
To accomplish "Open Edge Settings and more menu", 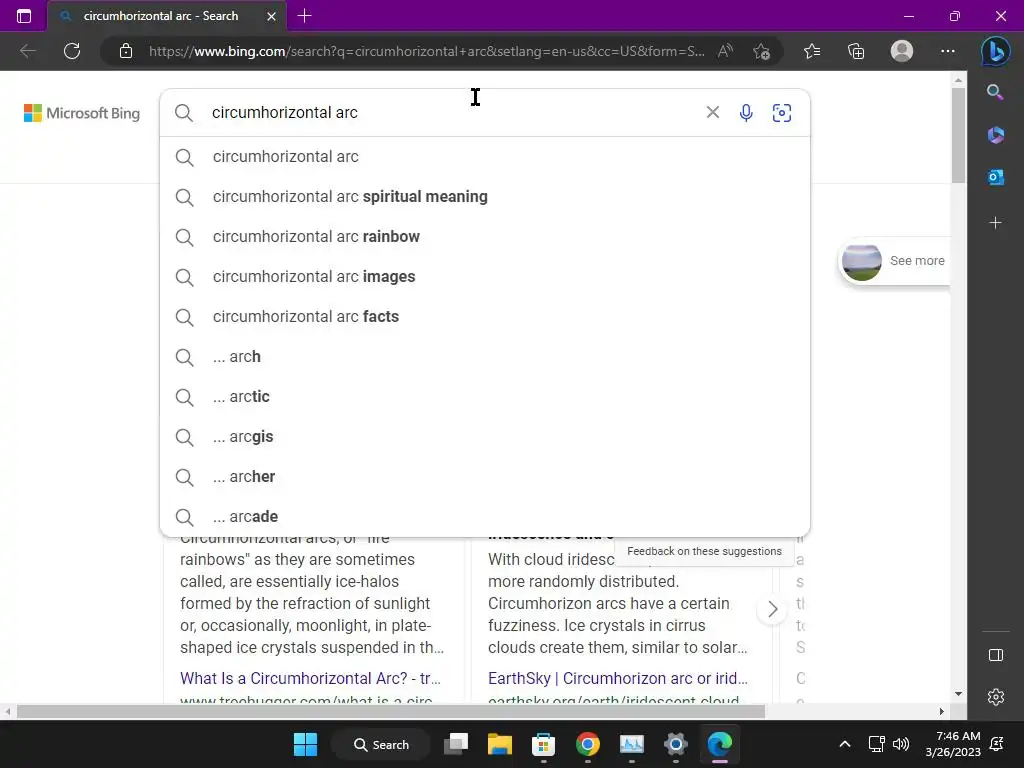I will [948, 51].
